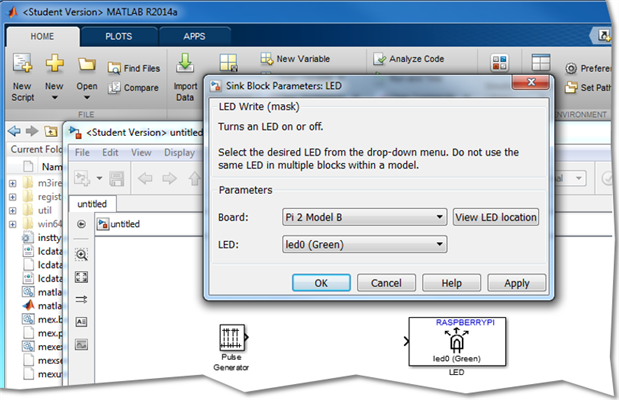Click Simulink up-to-parent arrow

[x=195, y=178]
